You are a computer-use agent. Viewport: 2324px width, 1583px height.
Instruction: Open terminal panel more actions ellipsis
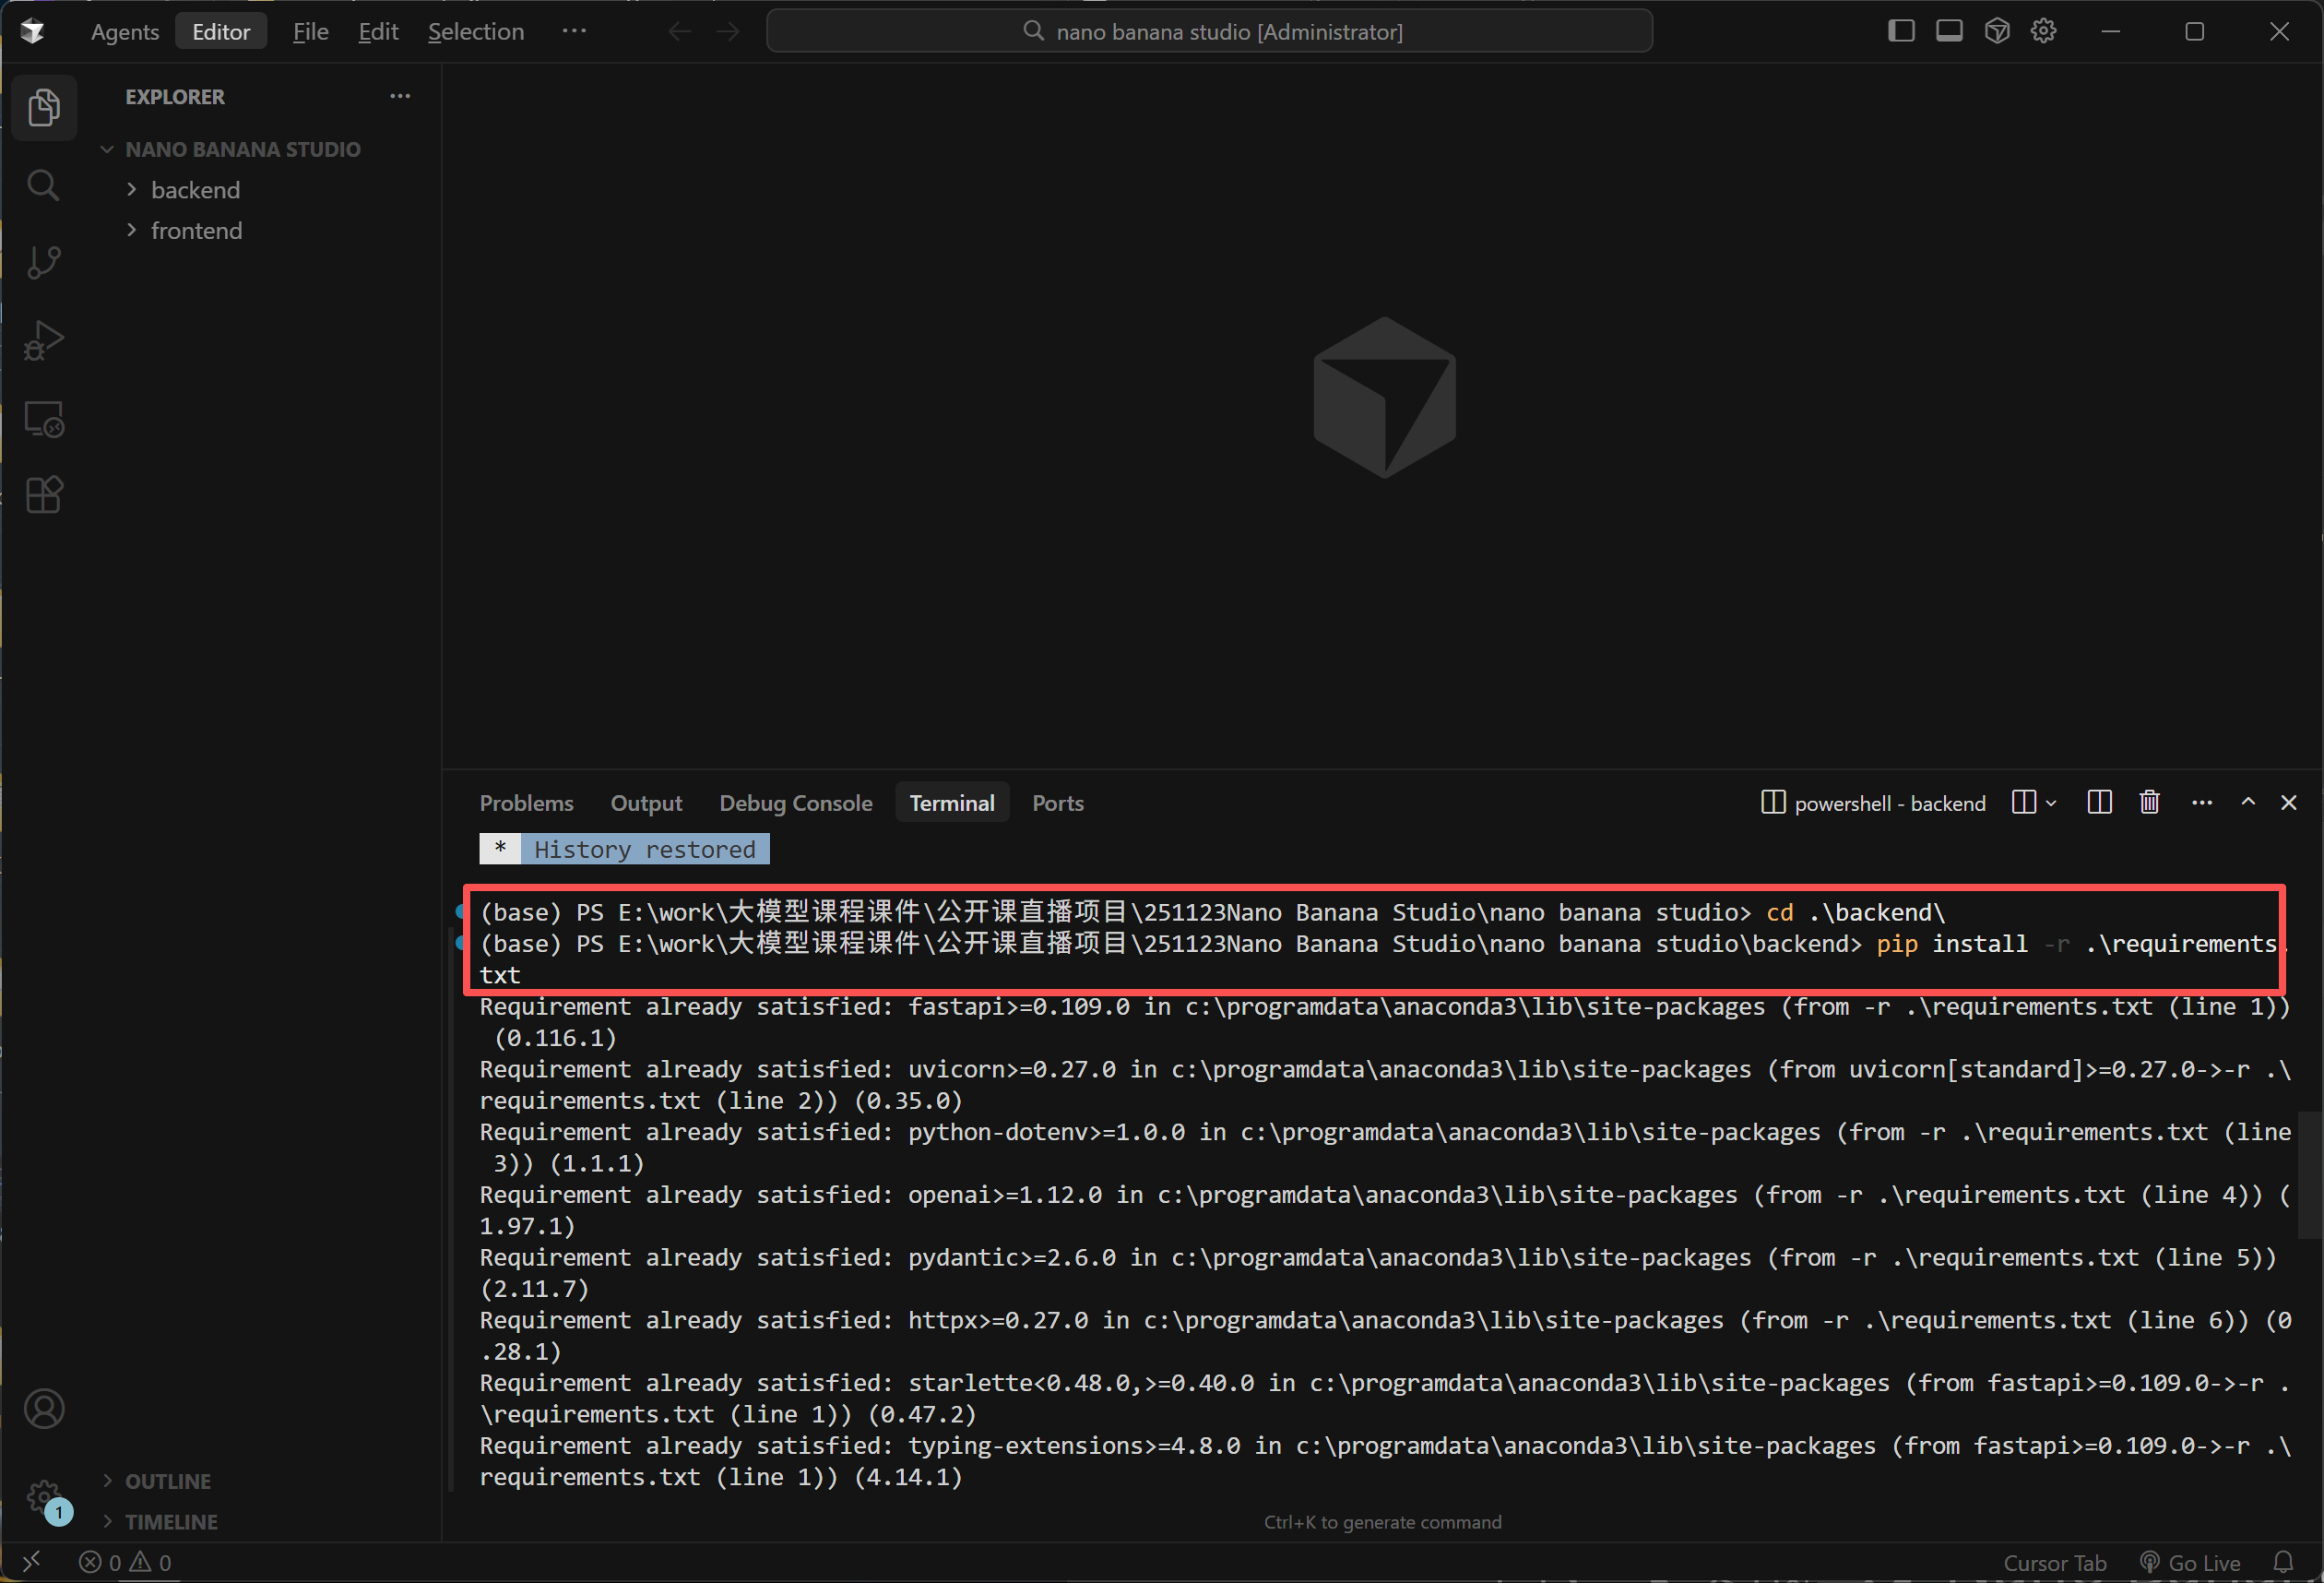click(2202, 802)
